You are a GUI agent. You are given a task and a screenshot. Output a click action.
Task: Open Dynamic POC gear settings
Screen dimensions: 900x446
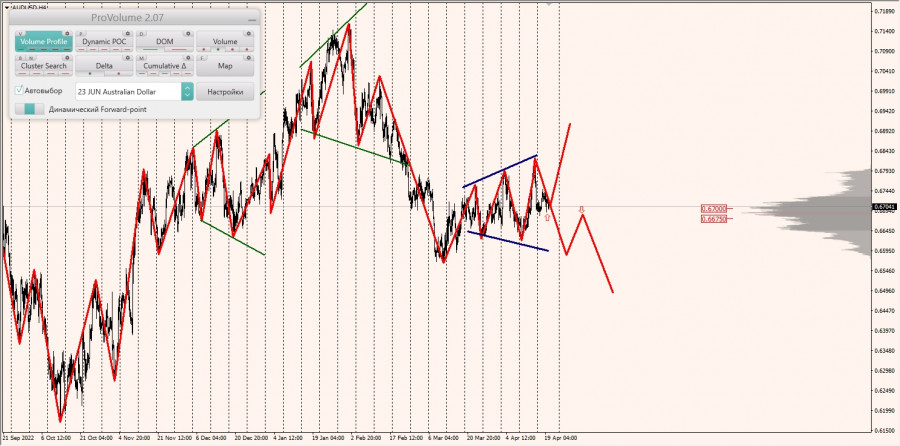(x=128, y=33)
